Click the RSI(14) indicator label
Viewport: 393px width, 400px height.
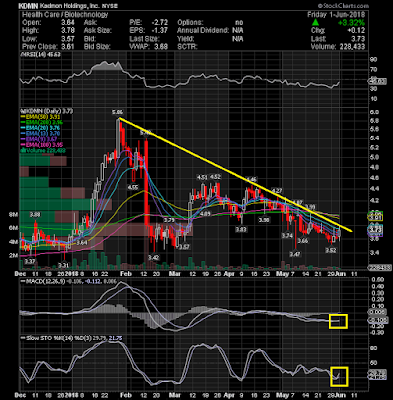pos(41,54)
